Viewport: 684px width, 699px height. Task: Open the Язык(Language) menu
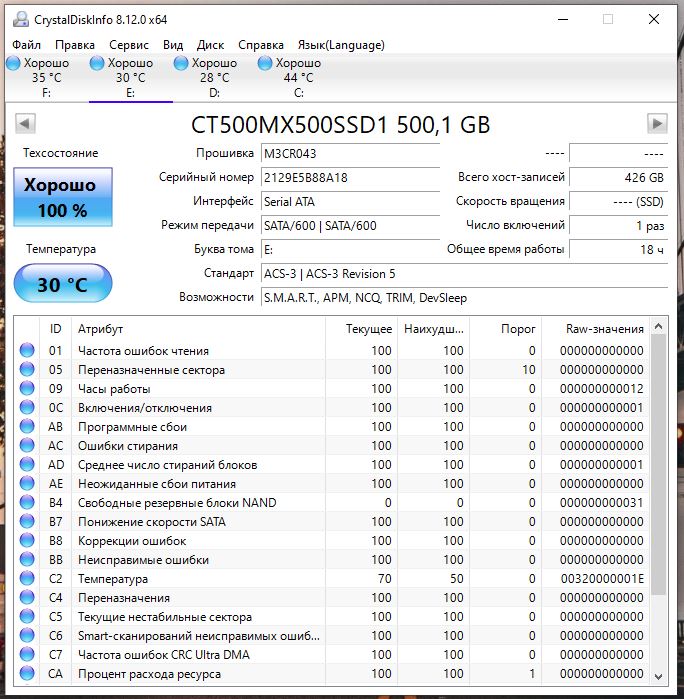click(341, 45)
